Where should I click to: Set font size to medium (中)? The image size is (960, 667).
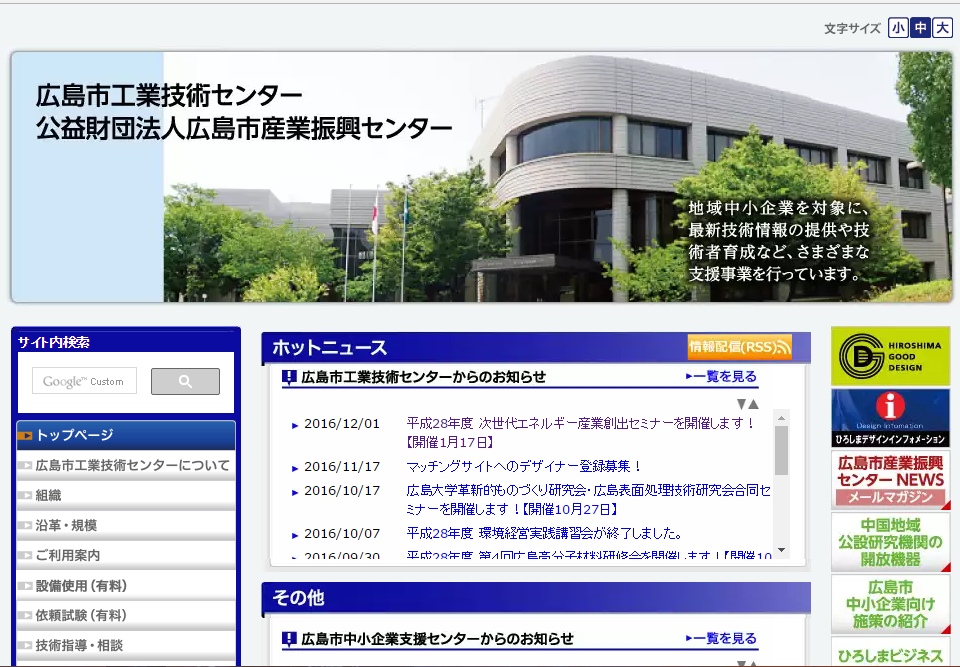pos(920,28)
